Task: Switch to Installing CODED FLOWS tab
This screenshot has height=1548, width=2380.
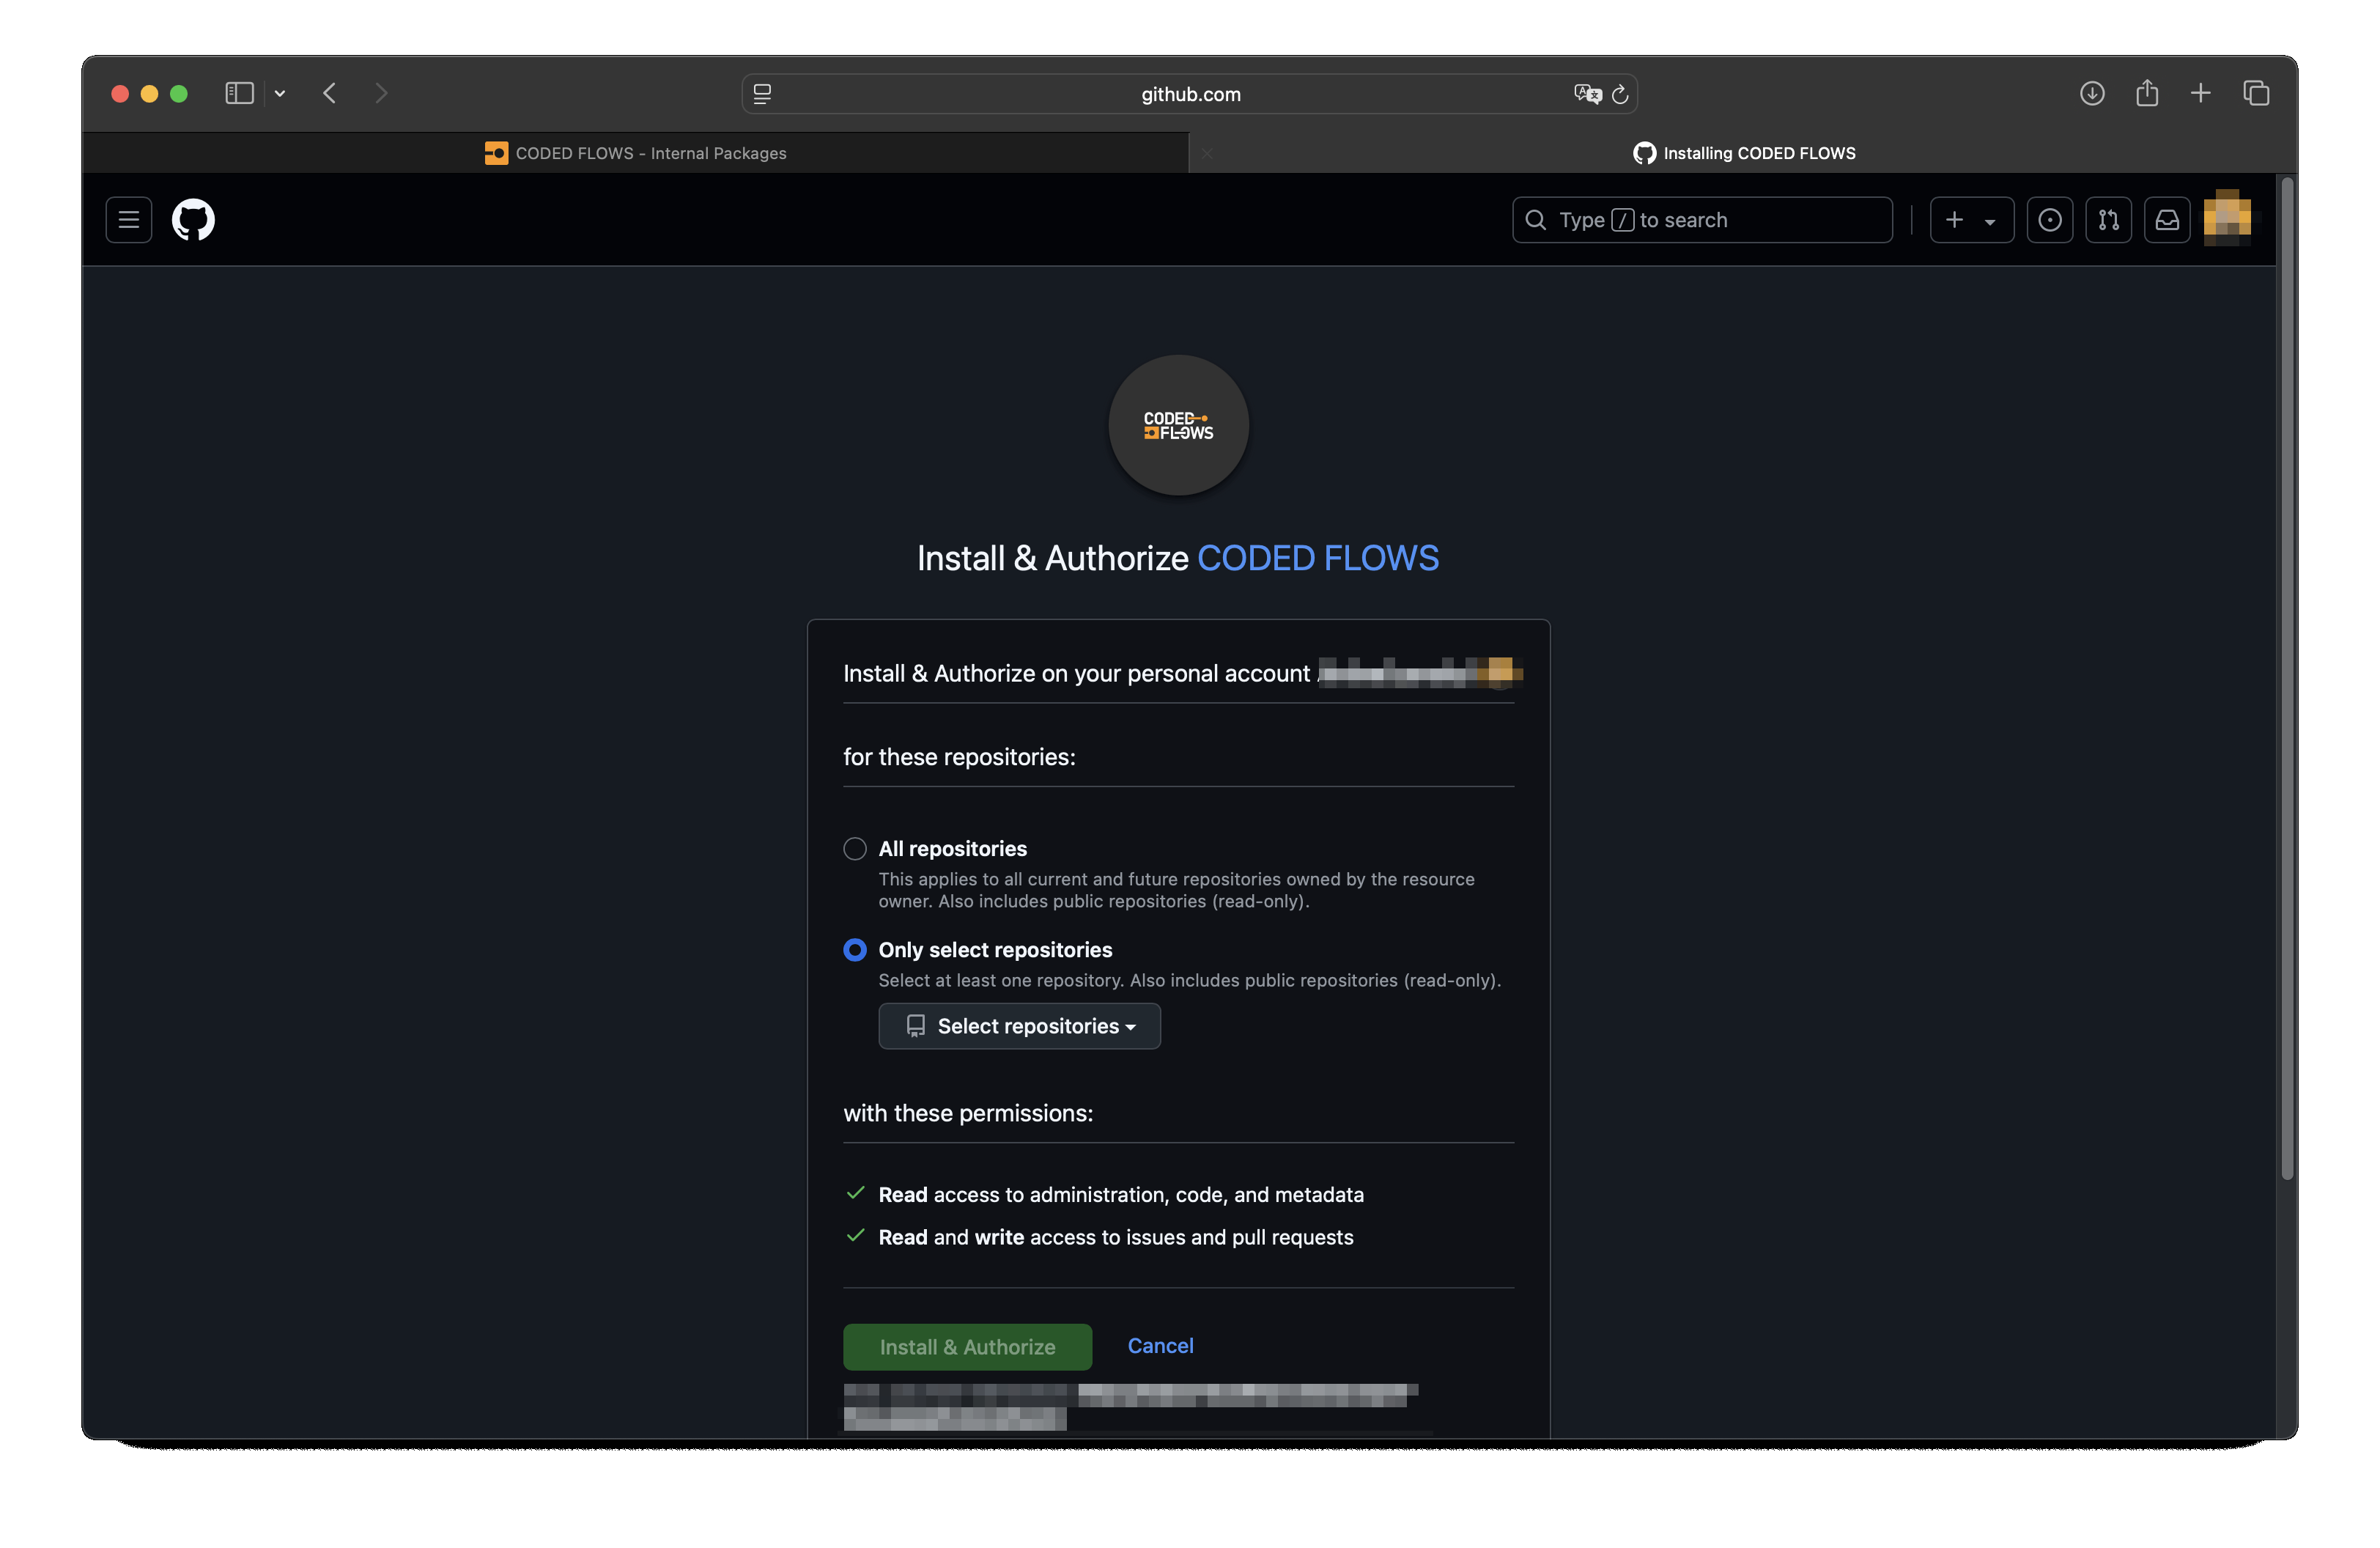Action: tap(1744, 153)
